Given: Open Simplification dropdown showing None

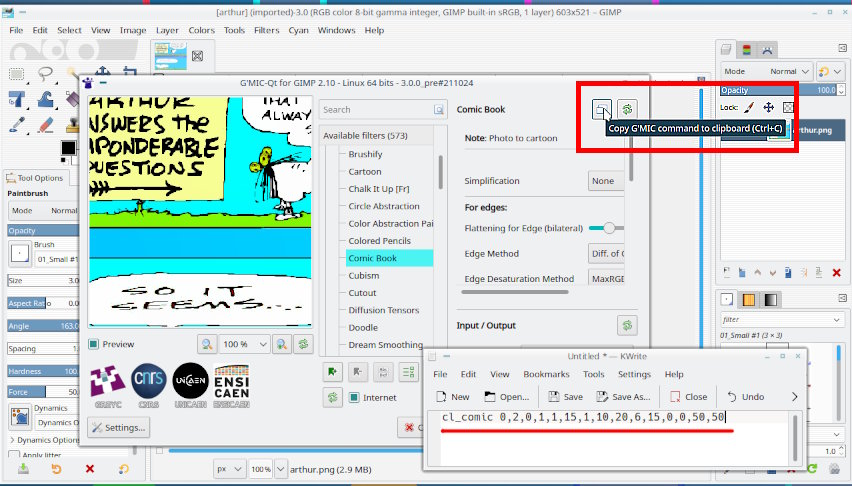Looking at the screenshot, I should coord(606,181).
